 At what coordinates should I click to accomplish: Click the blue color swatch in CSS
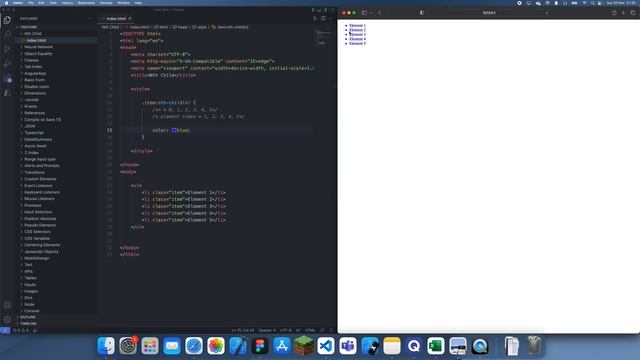174,130
